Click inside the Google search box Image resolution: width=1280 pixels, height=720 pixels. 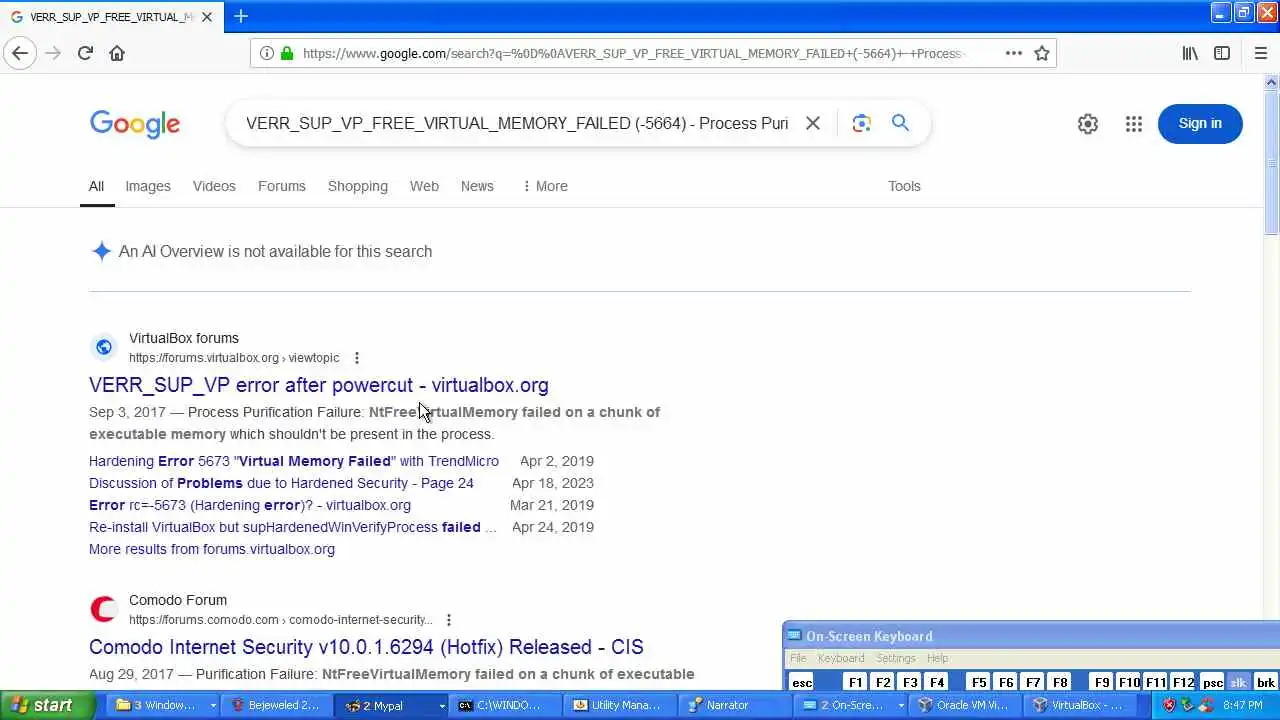pyautogui.click(x=517, y=123)
